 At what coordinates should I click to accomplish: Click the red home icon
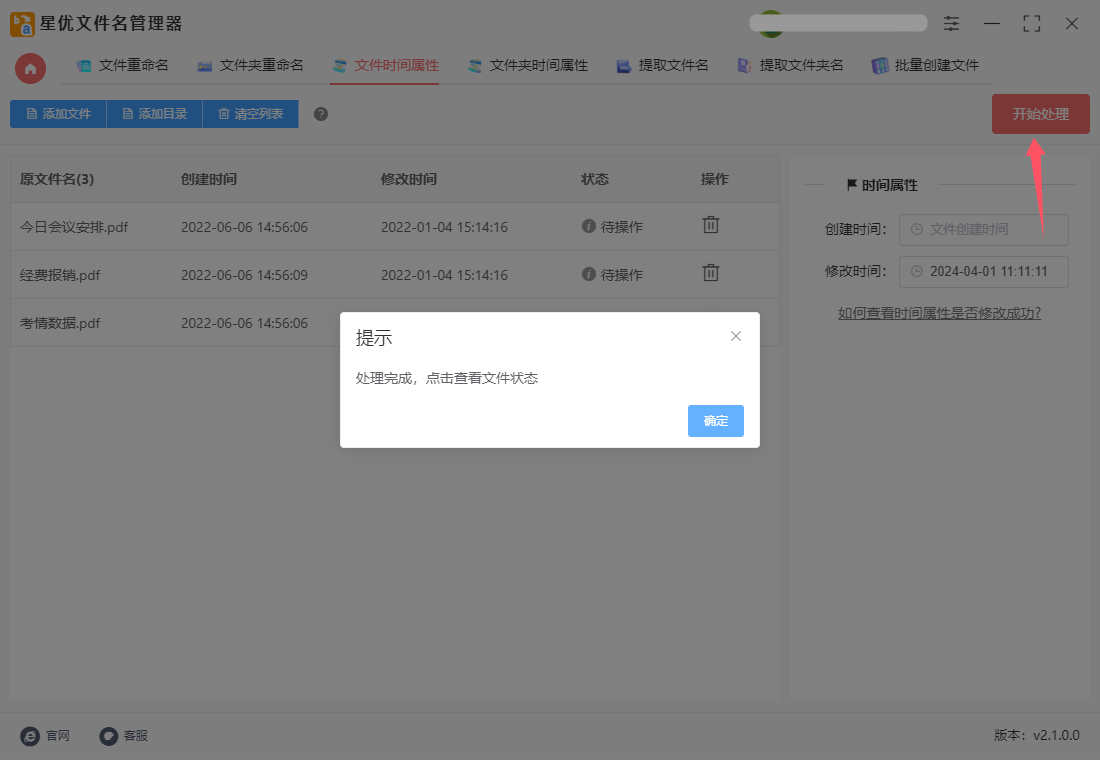point(30,69)
